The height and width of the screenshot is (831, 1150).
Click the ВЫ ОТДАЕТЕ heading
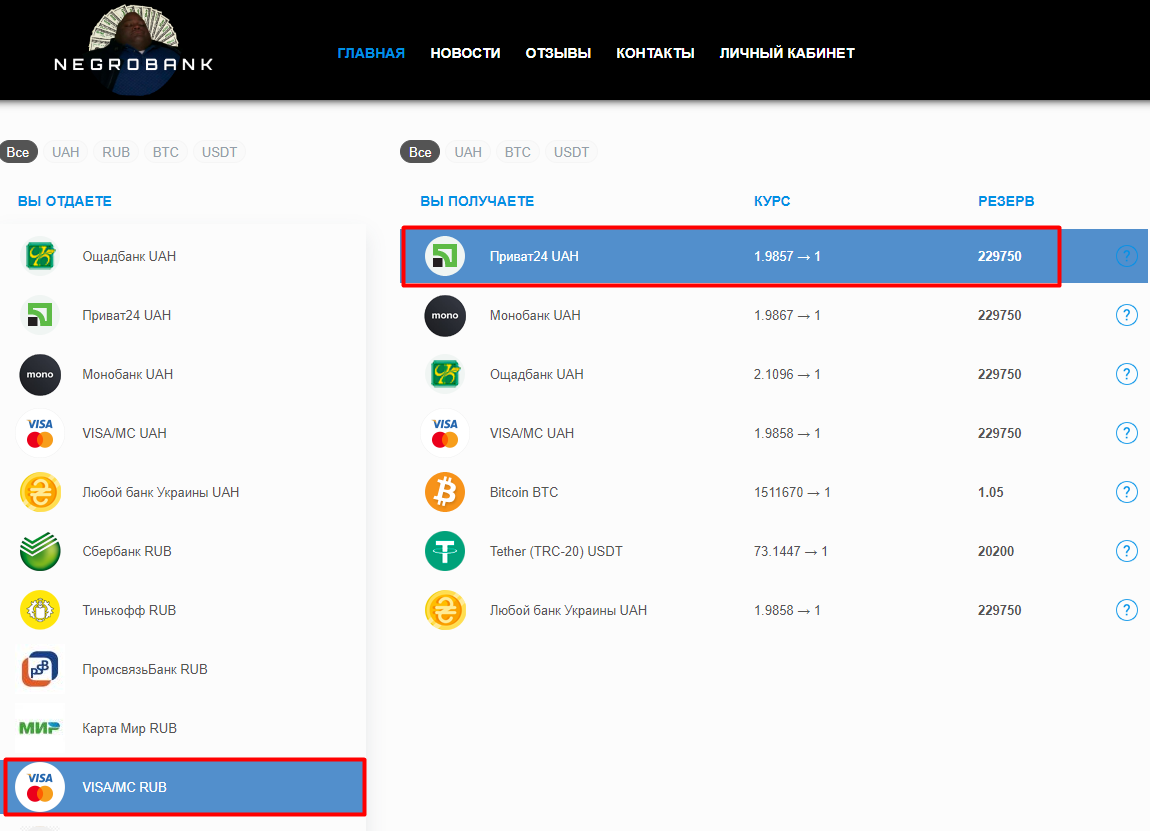pos(65,201)
